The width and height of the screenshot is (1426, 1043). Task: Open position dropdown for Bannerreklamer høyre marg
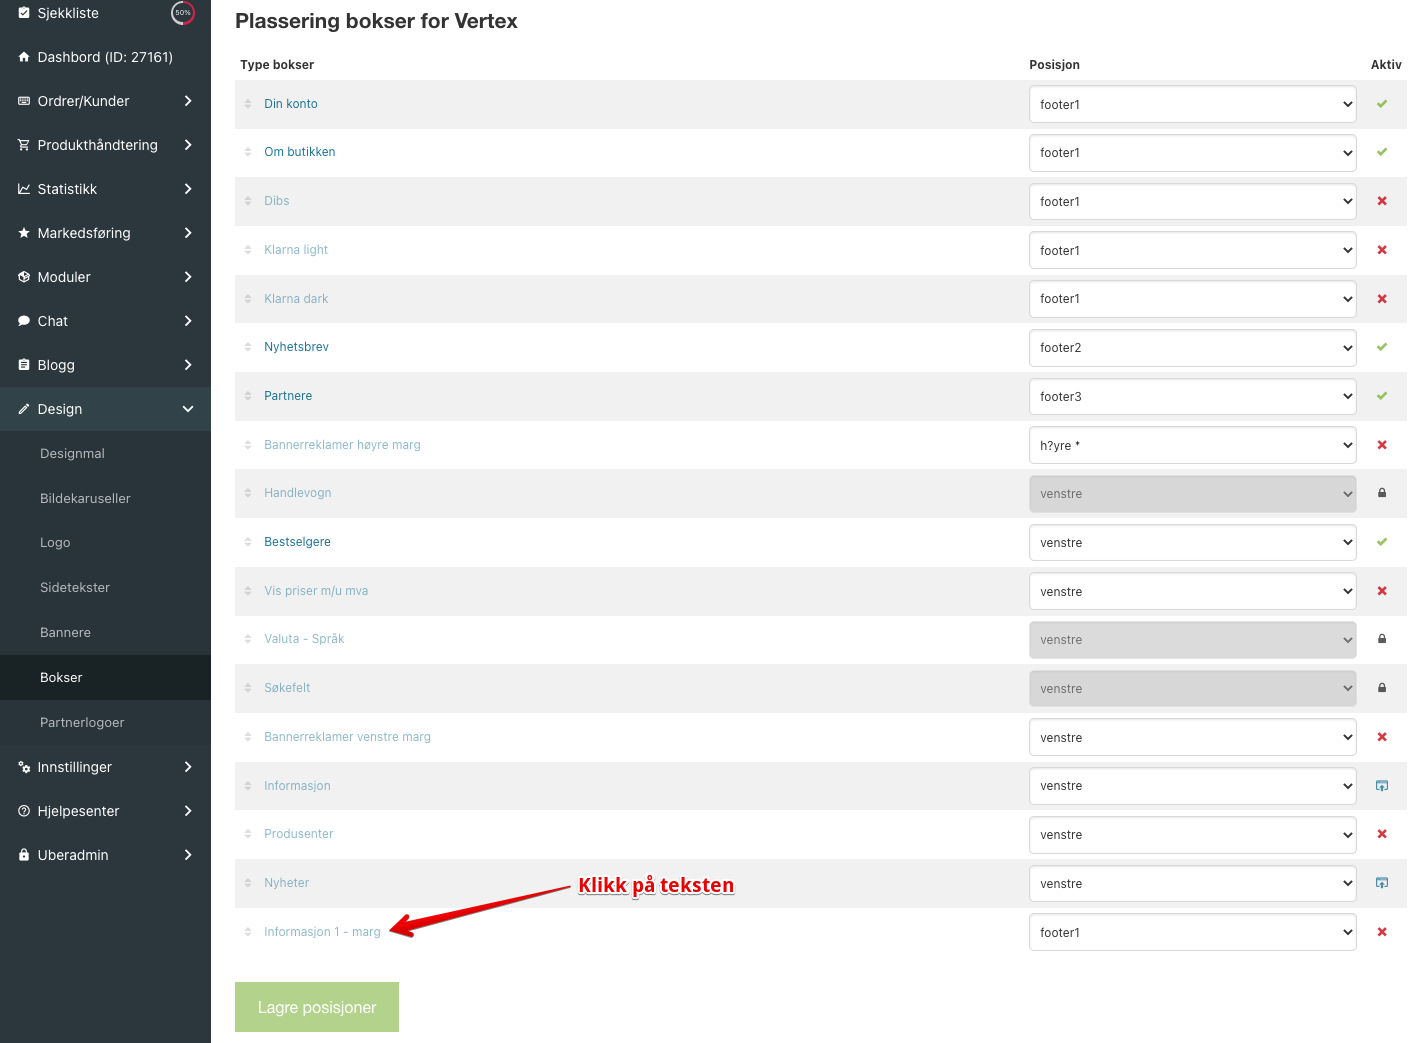(1193, 445)
